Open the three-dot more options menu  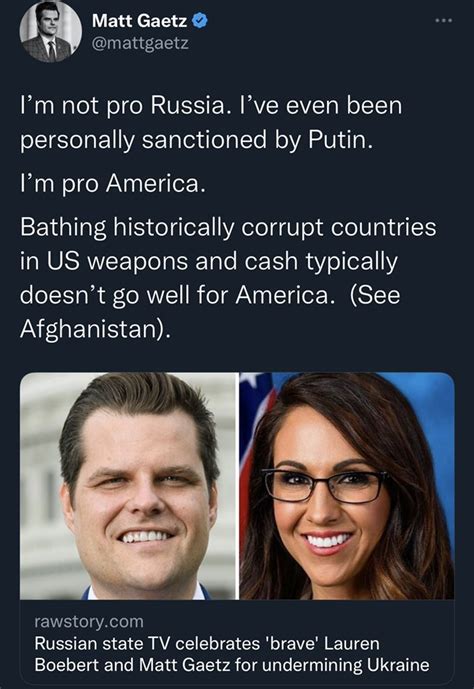pyautogui.click(x=443, y=20)
